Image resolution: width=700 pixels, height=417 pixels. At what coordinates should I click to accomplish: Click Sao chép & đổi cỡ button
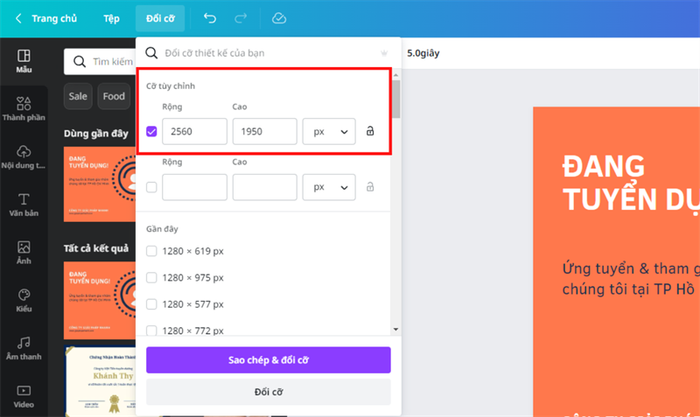(x=268, y=360)
